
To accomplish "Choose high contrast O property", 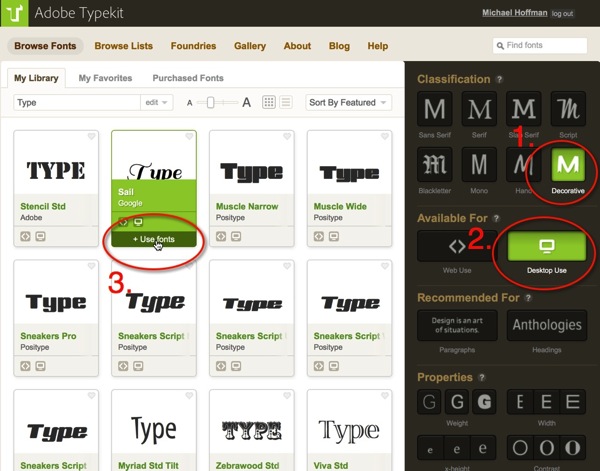I will point(573,448).
